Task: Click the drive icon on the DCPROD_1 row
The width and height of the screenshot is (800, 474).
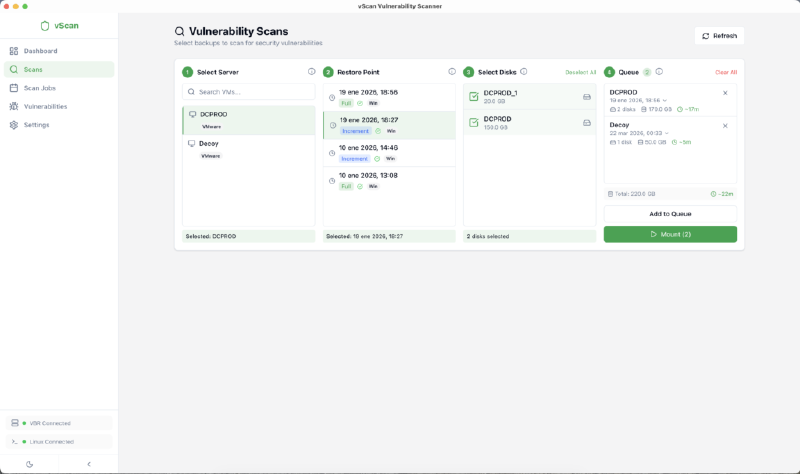Action: tap(587, 97)
